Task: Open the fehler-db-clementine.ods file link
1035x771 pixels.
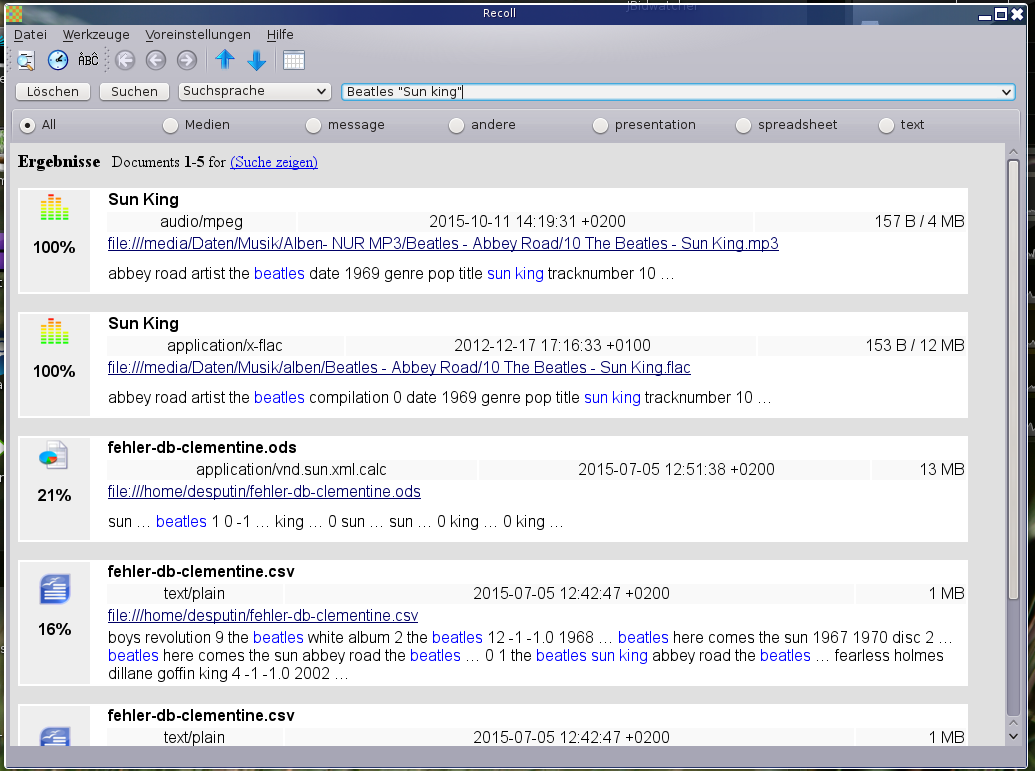Action: (264, 492)
